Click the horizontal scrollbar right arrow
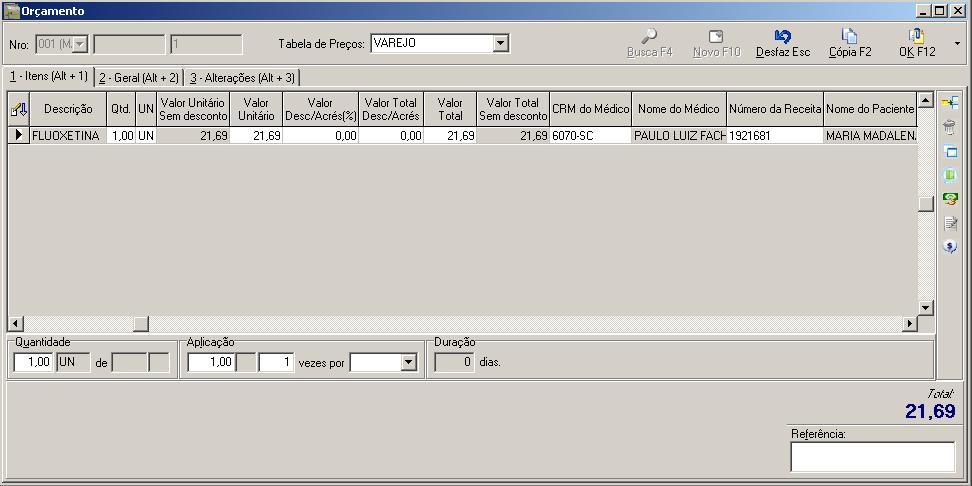 click(x=909, y=324)
